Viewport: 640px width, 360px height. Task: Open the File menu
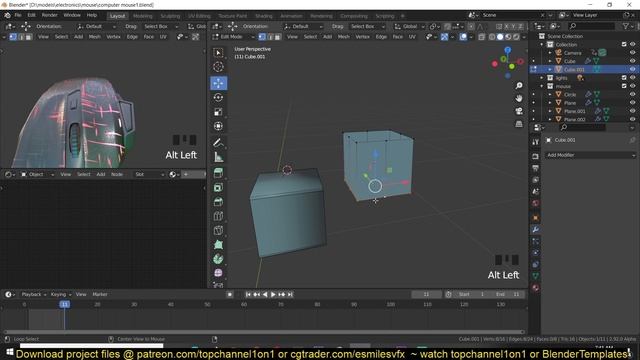coord(18,15)
